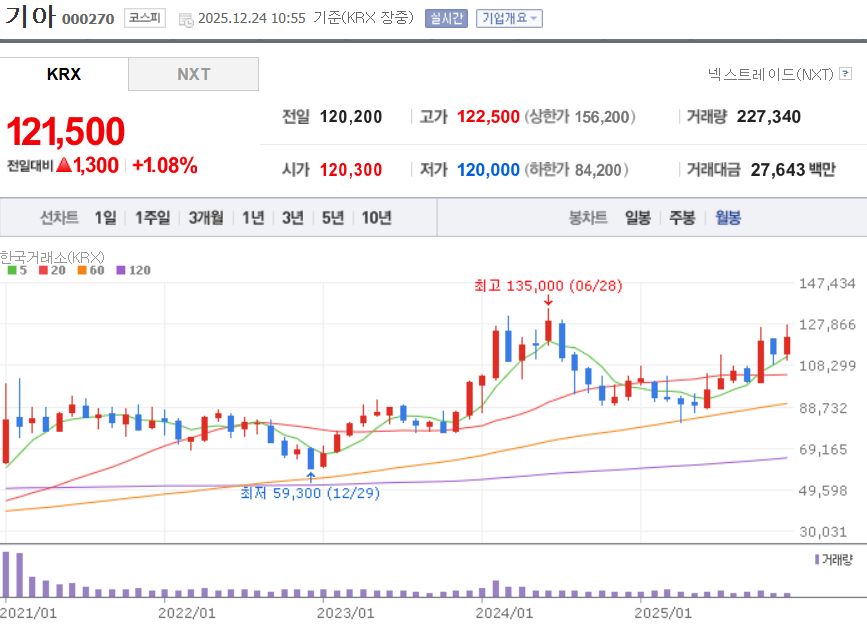Click the purple 120 moving average swatch
Image resolution: width=867 pixels, height=637 pixels.
coord(121,270)
